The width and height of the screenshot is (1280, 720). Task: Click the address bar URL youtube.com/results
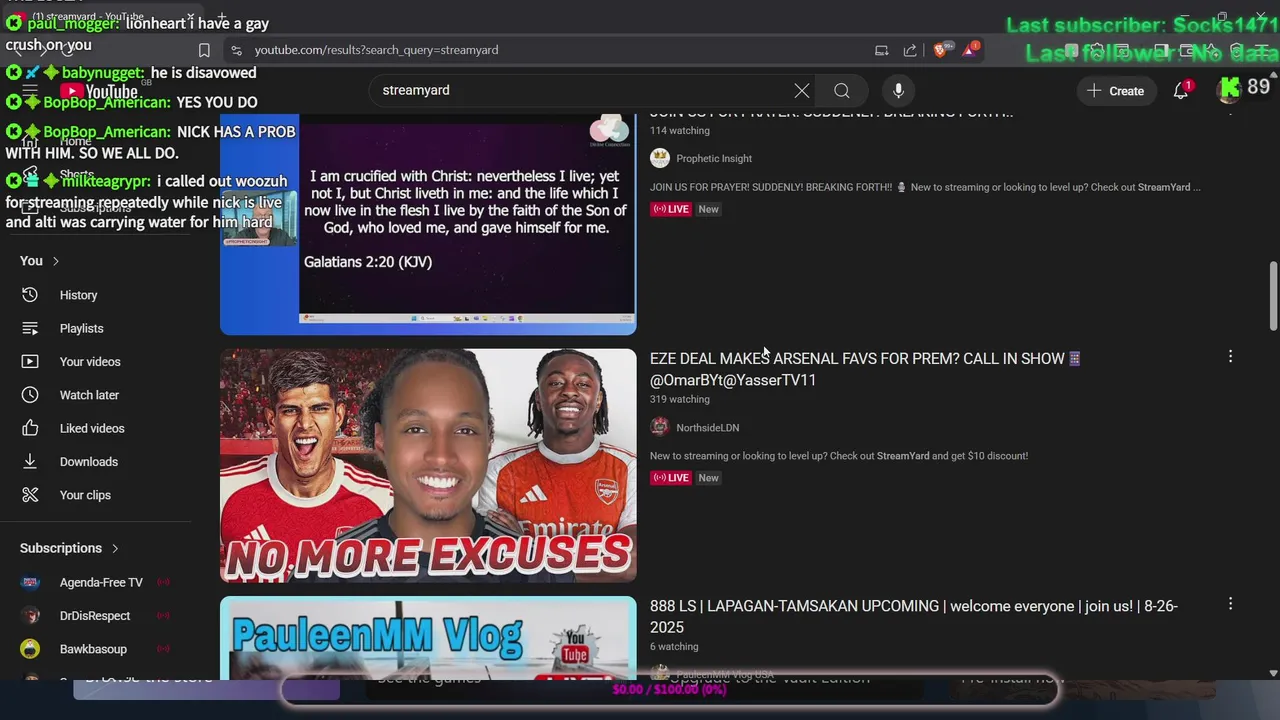coord(376,50)
